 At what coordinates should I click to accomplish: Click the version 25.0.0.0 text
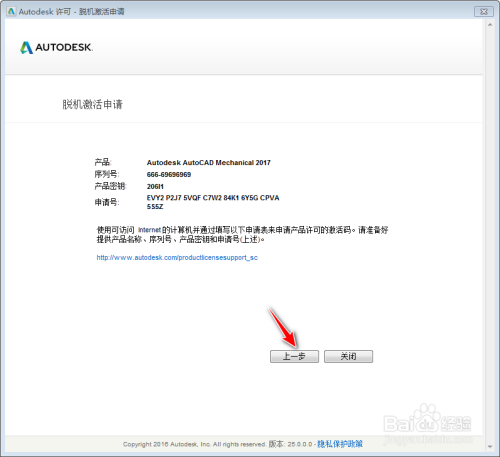click(290, 444)
